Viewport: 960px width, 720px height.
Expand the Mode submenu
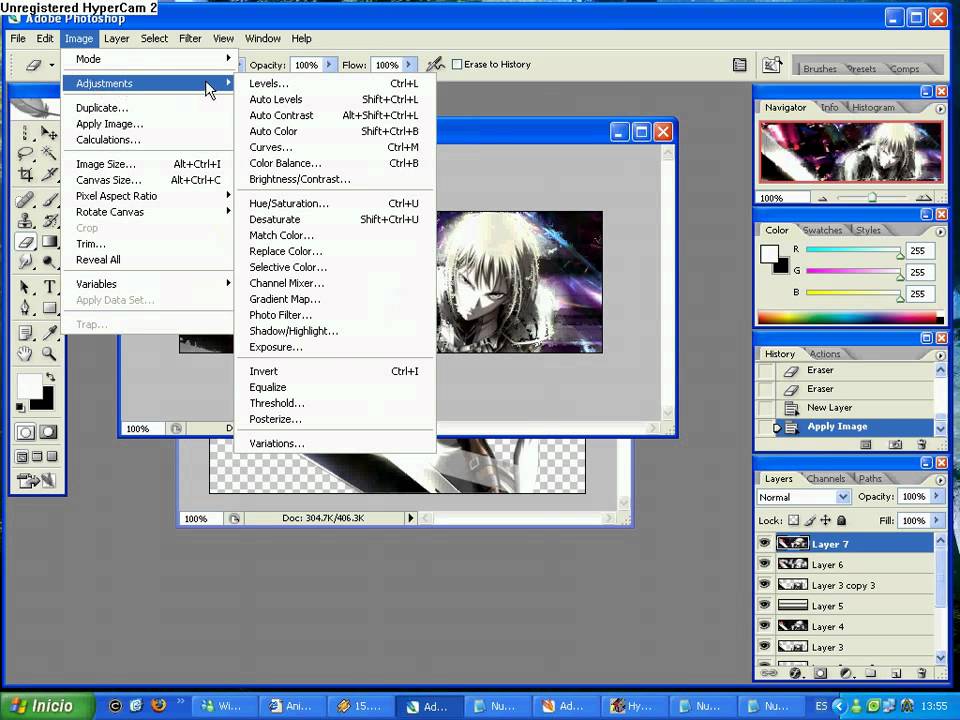tap(149, 59)
